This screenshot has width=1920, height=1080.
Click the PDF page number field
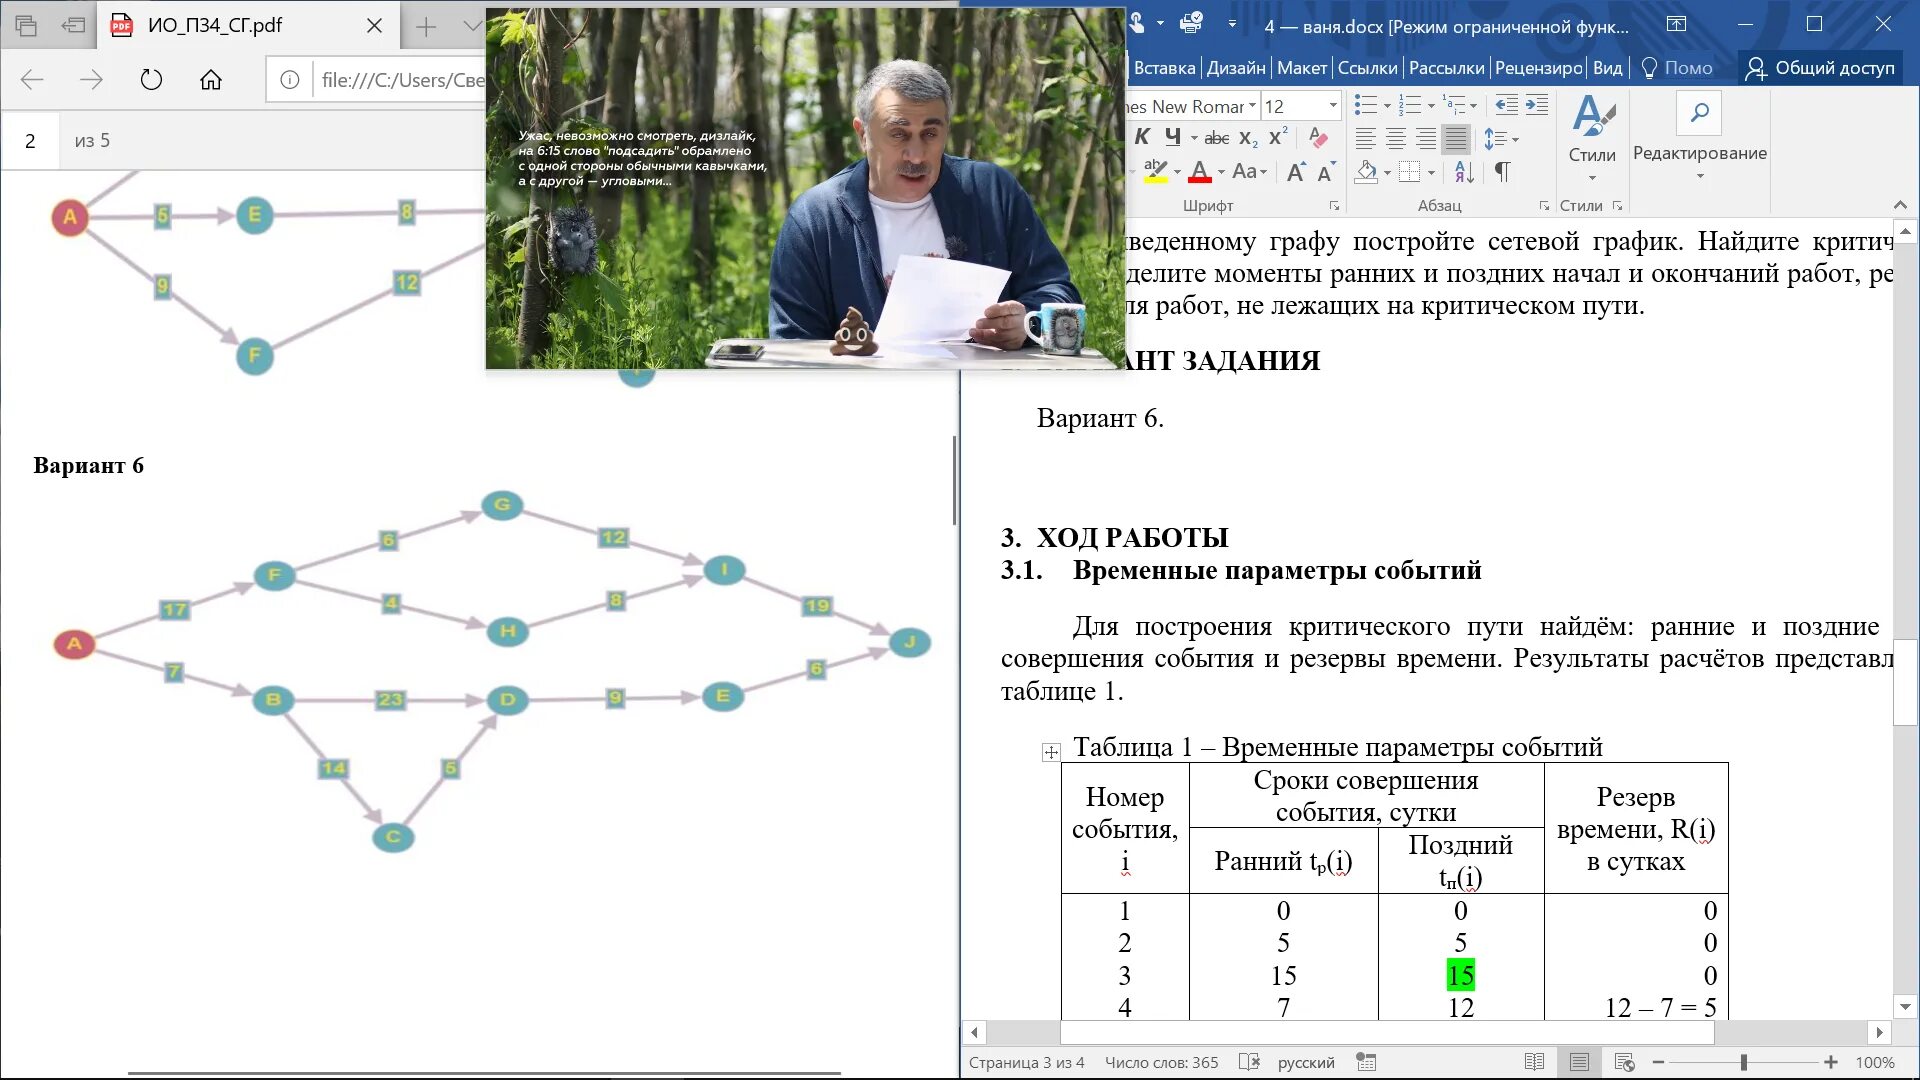(31, 141)
